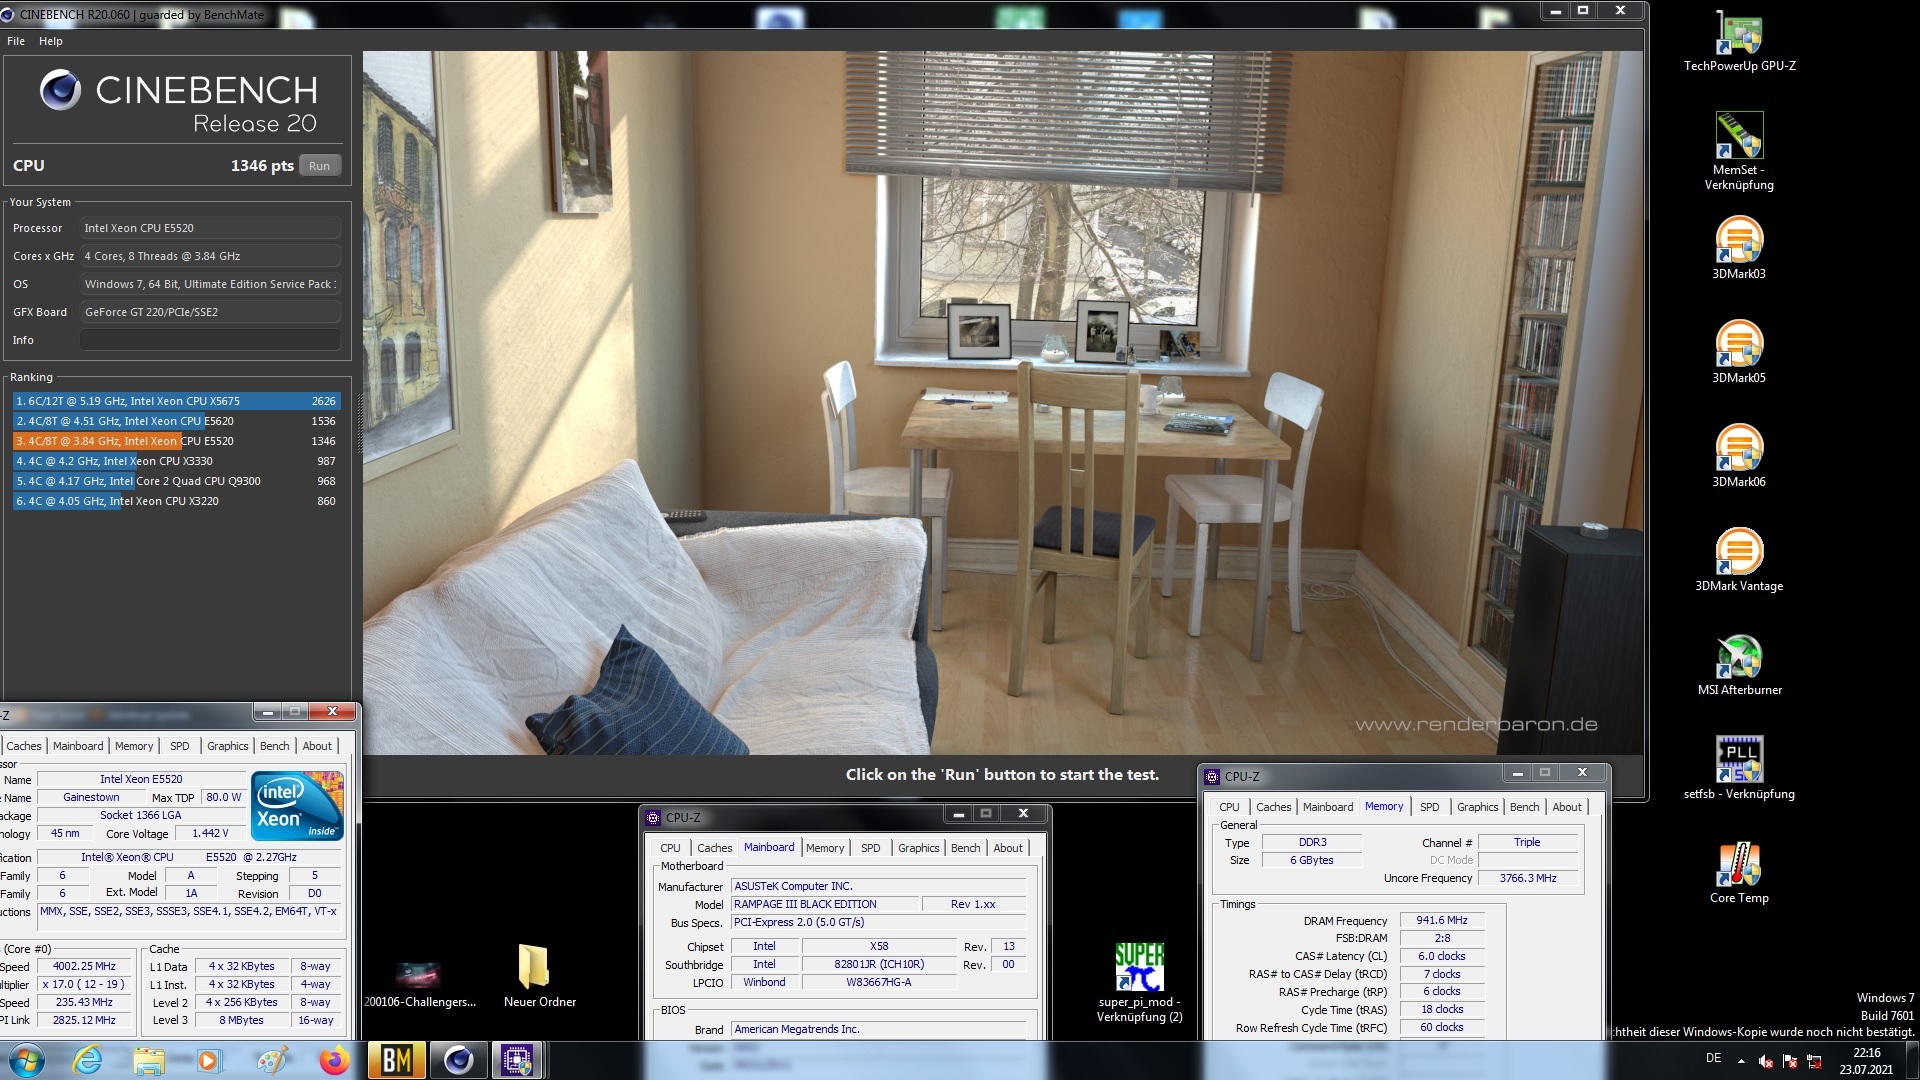Switch to CPU-Z in the taskbar
The image size is (1920, 1080).
[x=517, y=1060]
